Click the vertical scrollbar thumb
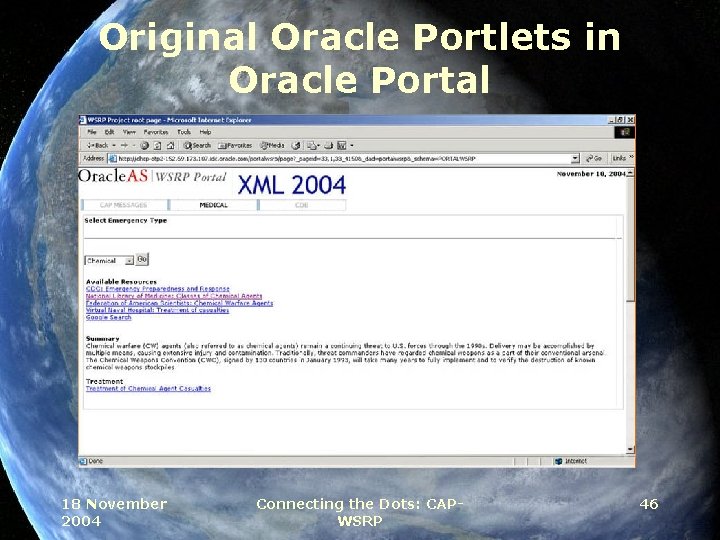This screenshot has width=720, height=540. pyautogui.click(x=630, y=239)
